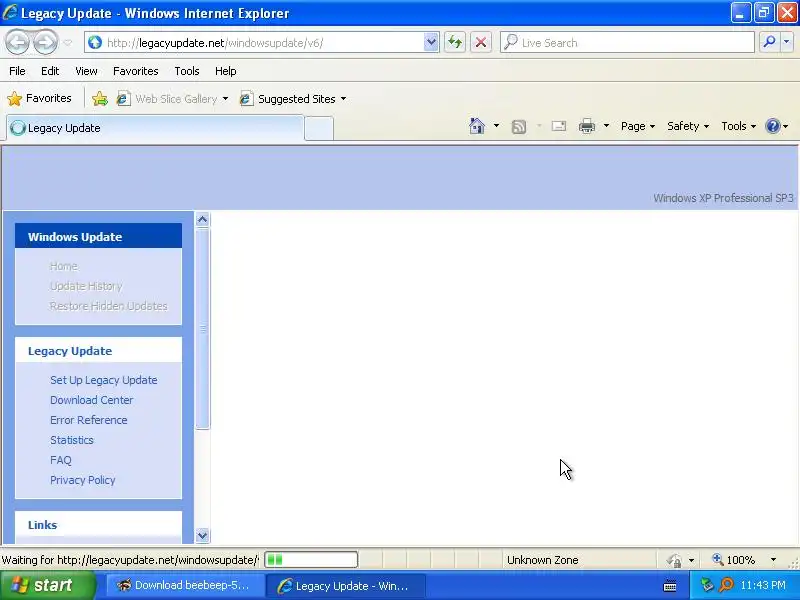This screenshot has height=600, width=800.
Task: Open the Help menu
Action: click(x=226, y=71)
